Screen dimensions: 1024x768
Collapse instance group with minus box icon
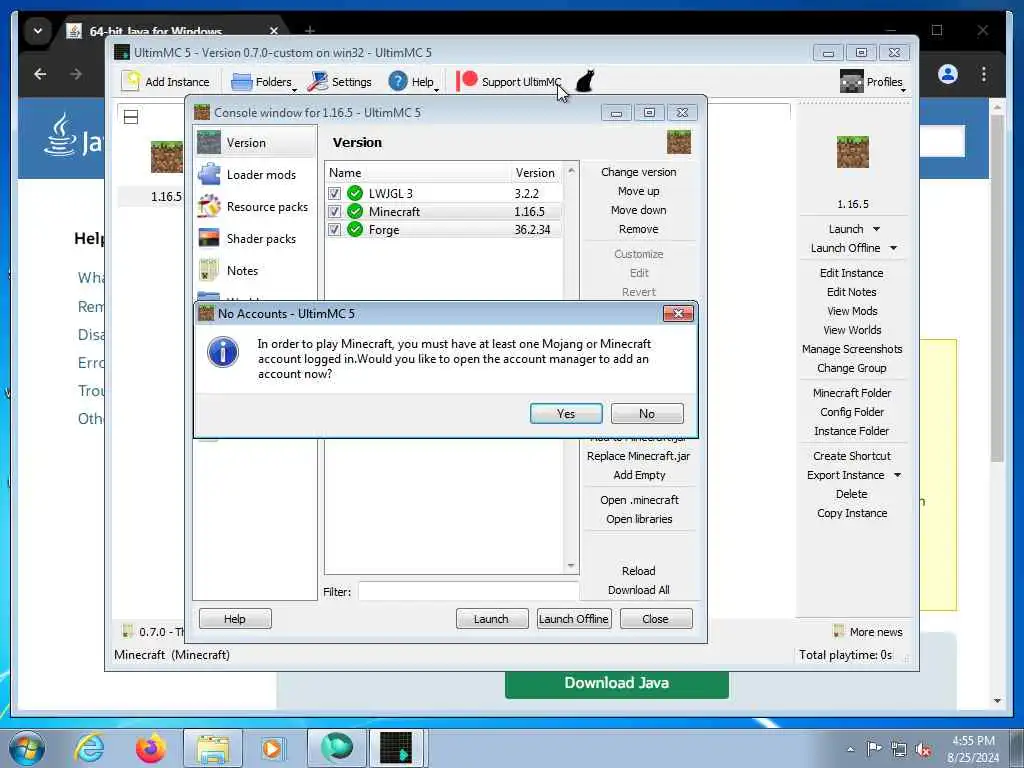(131, 117)
